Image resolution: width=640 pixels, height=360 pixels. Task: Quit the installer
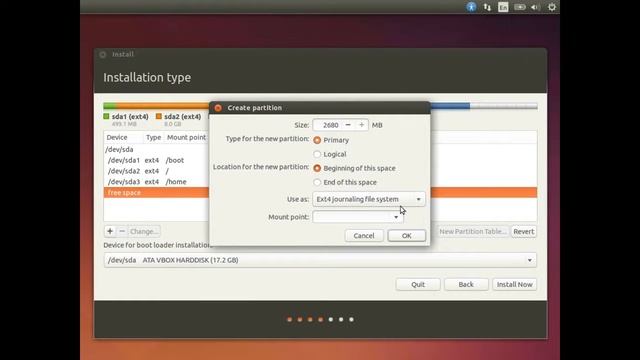(x=418, y=284)
